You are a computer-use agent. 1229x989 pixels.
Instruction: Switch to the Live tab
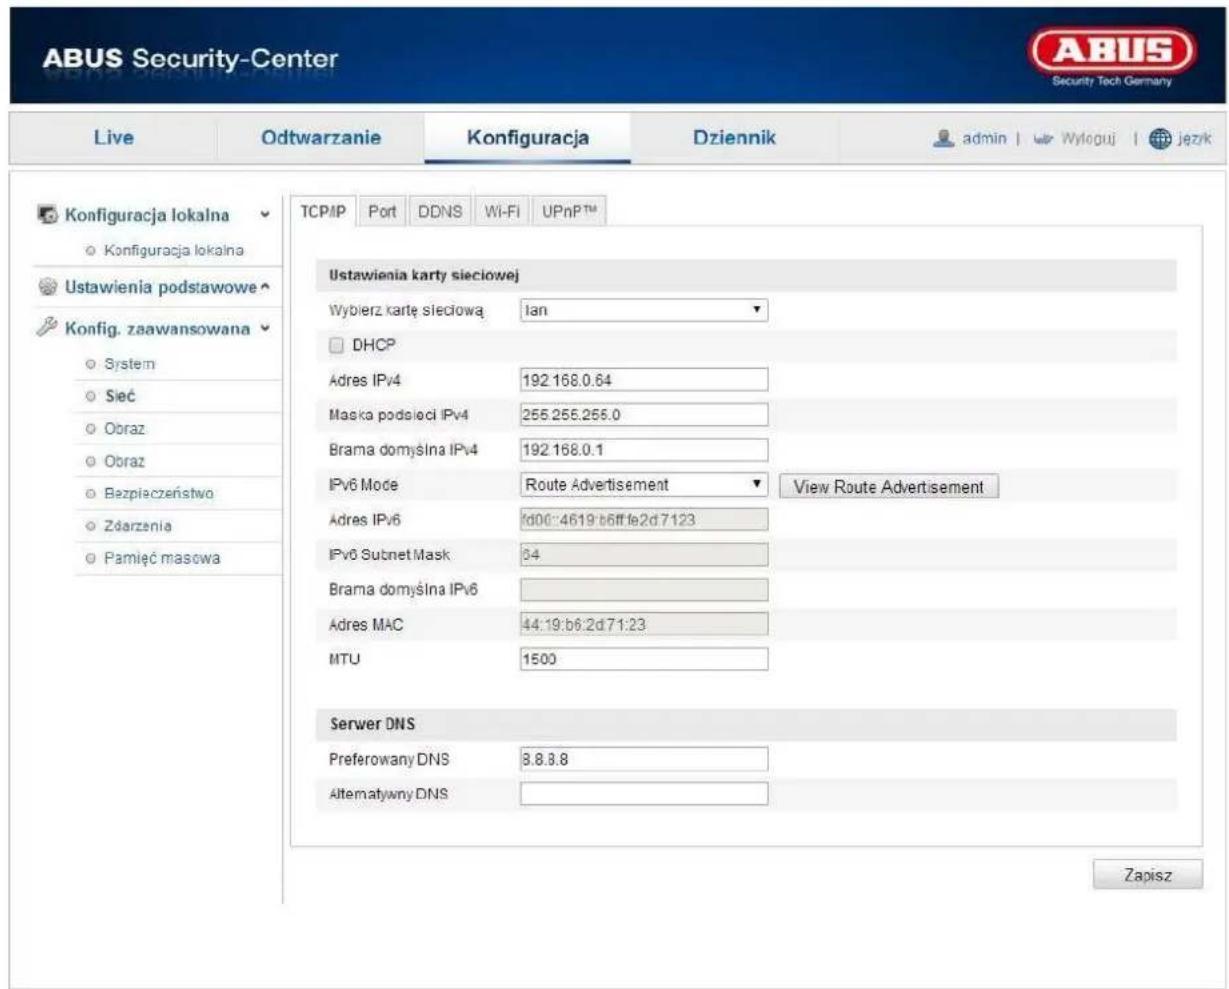[x=113, y=138]
